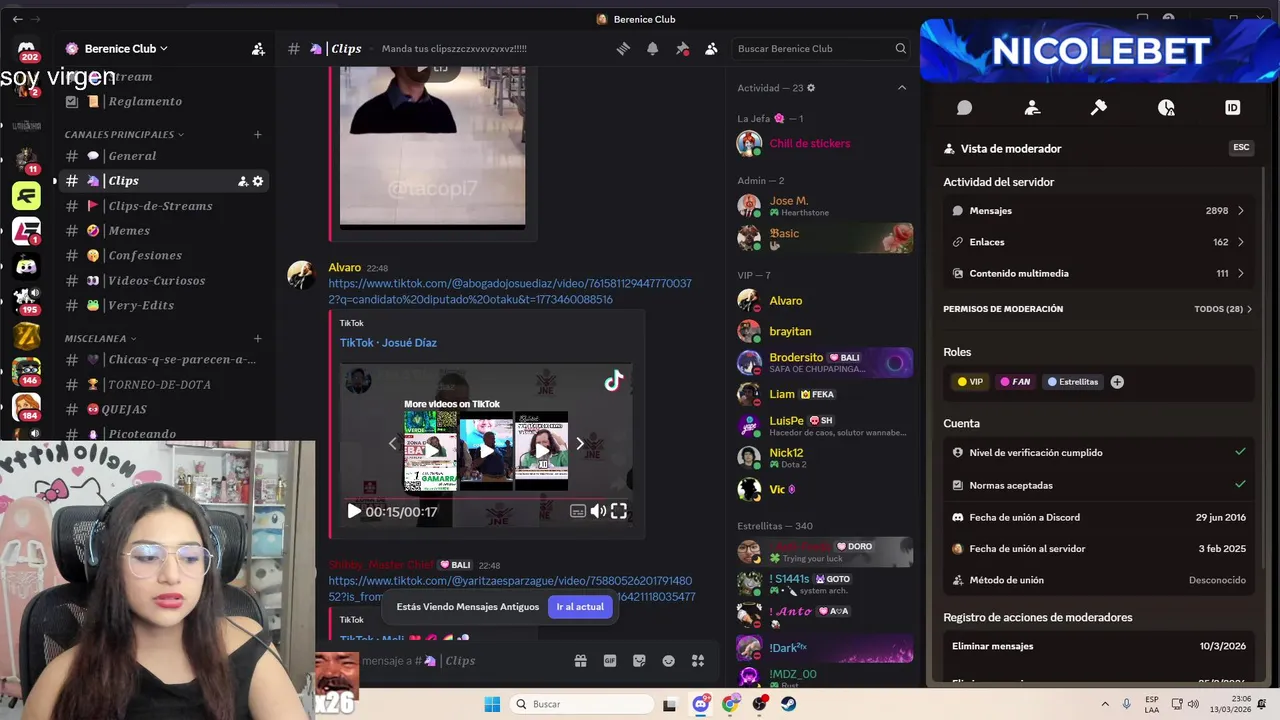
Task: Collapse CANALES PRINCIPALES category
Action: [124, 134]
